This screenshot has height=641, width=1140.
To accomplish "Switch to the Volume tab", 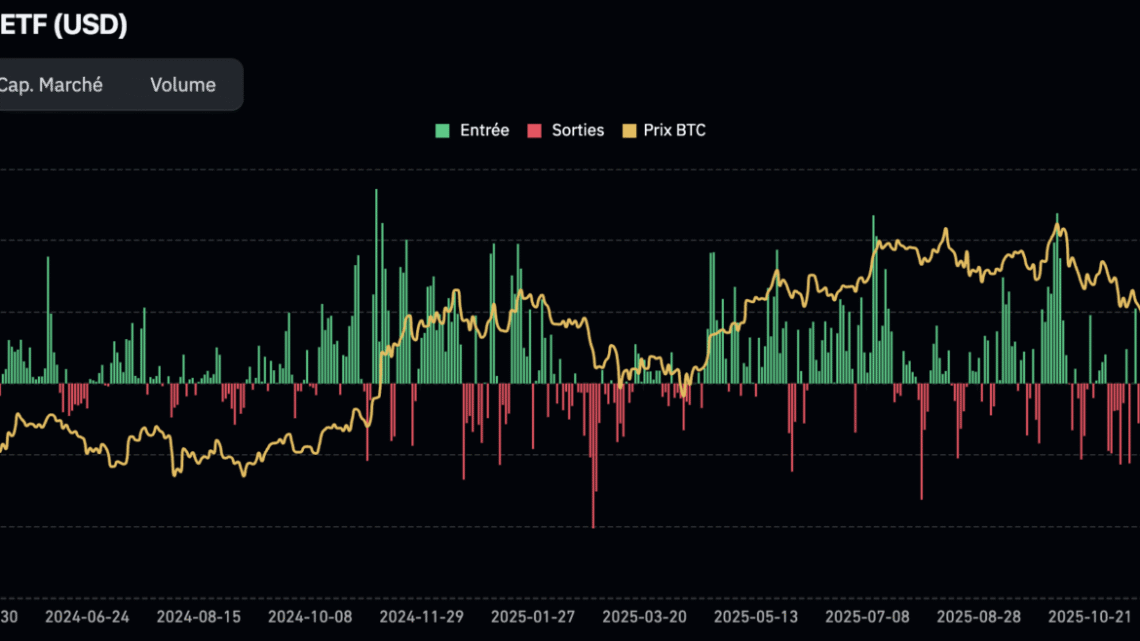I will (x=182, y=85).
